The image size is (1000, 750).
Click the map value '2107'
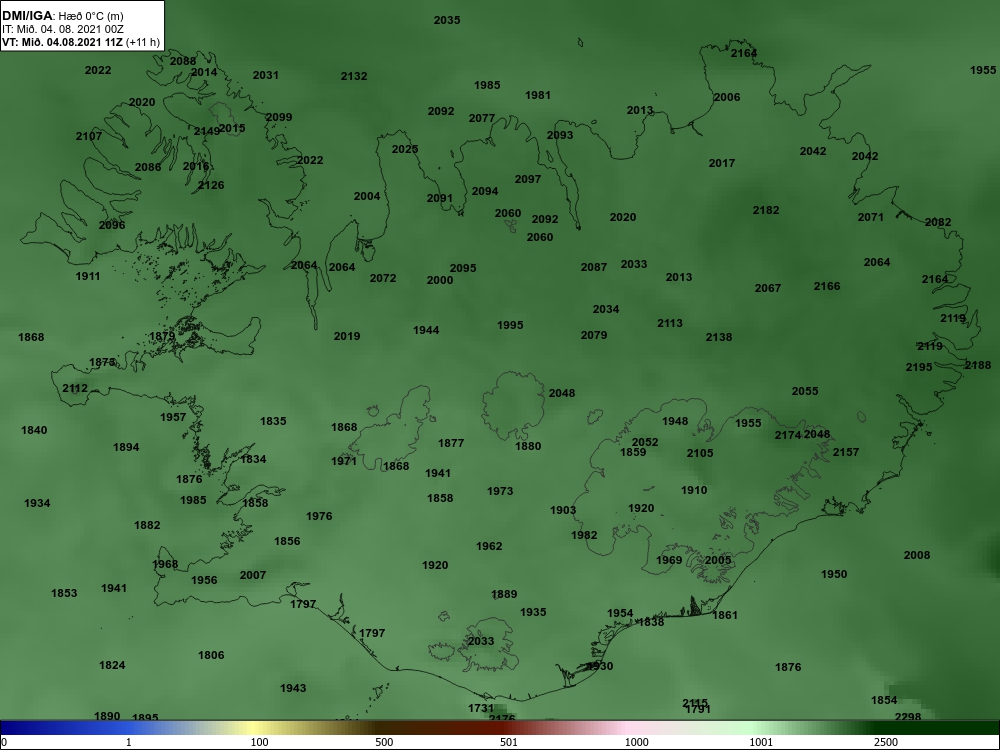pos(89,136)
